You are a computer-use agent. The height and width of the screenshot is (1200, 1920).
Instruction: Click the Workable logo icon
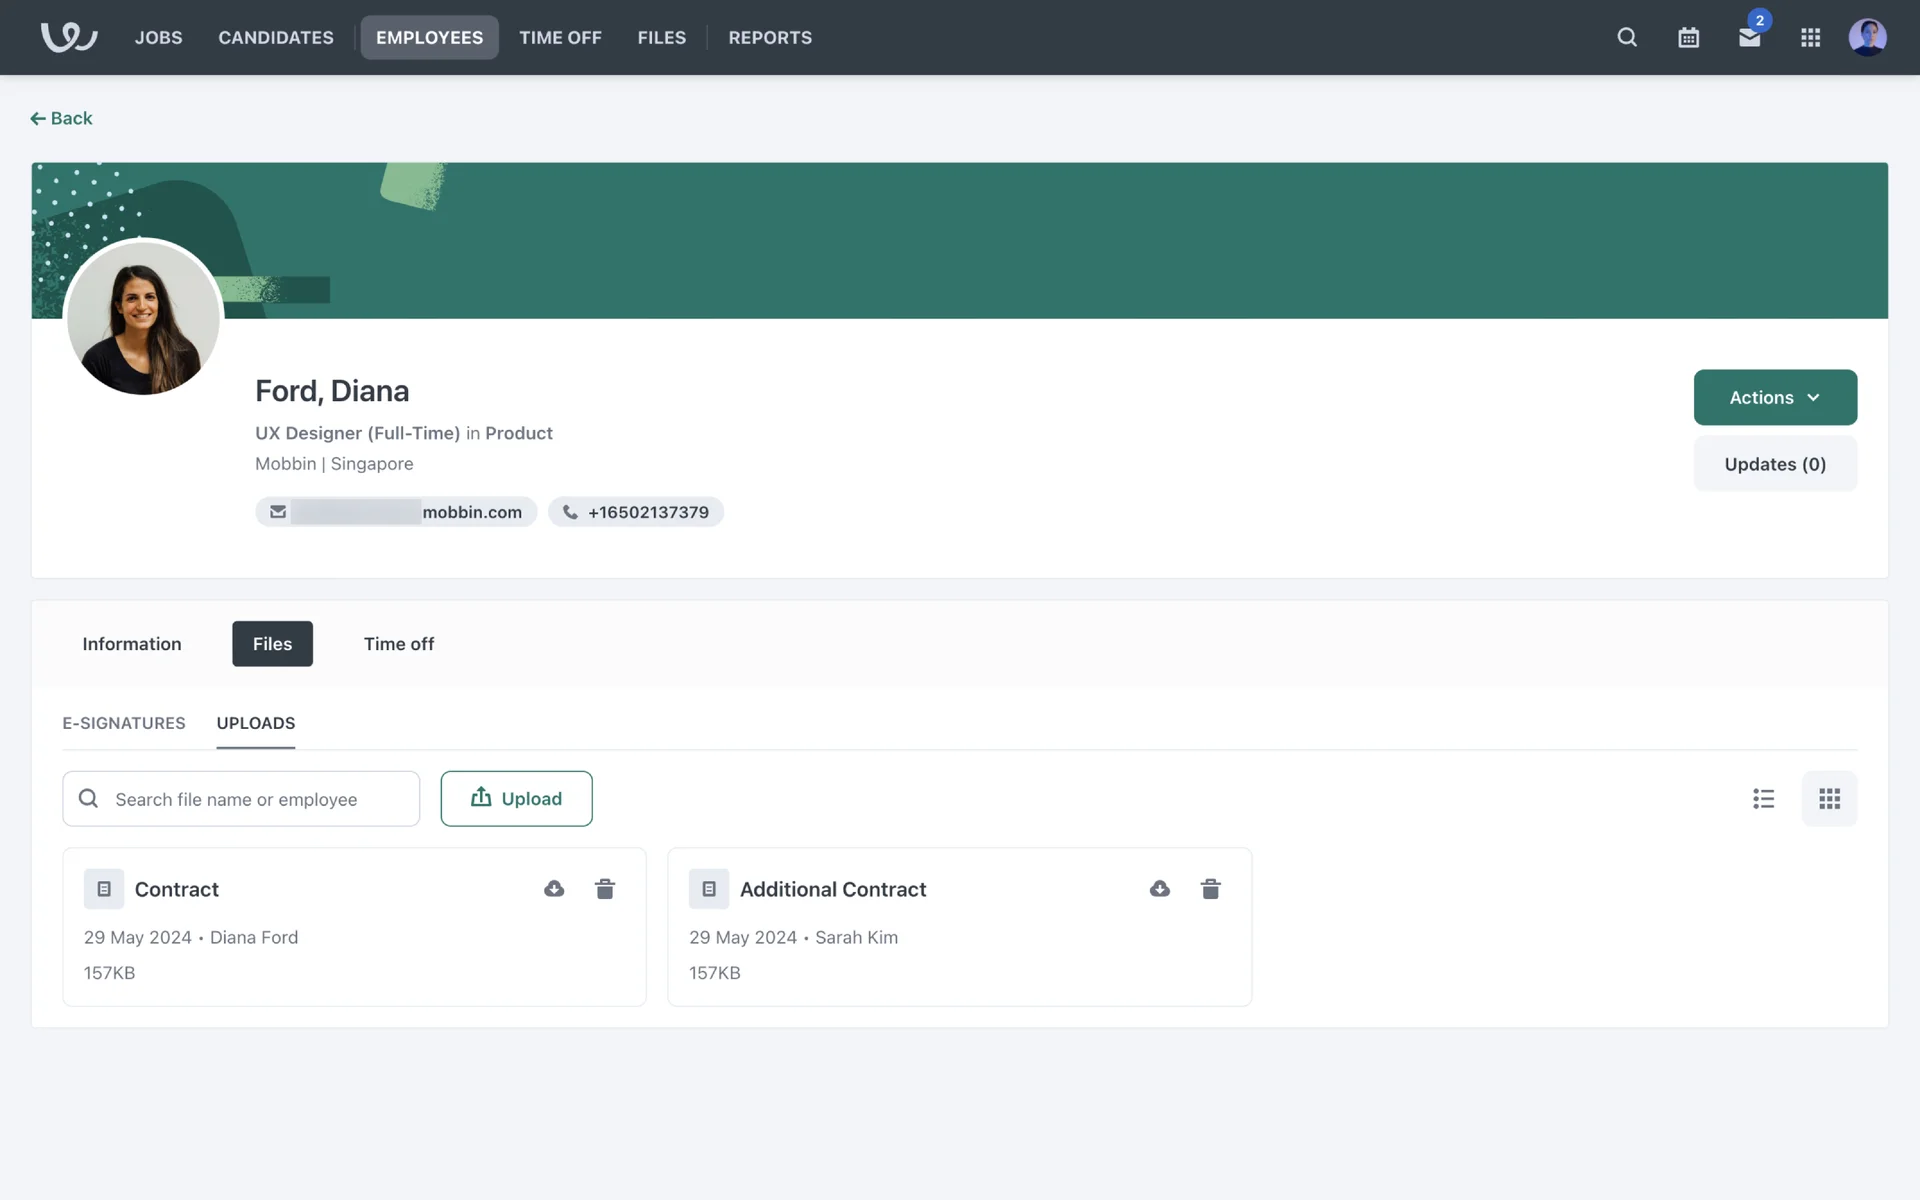(68, 37)
